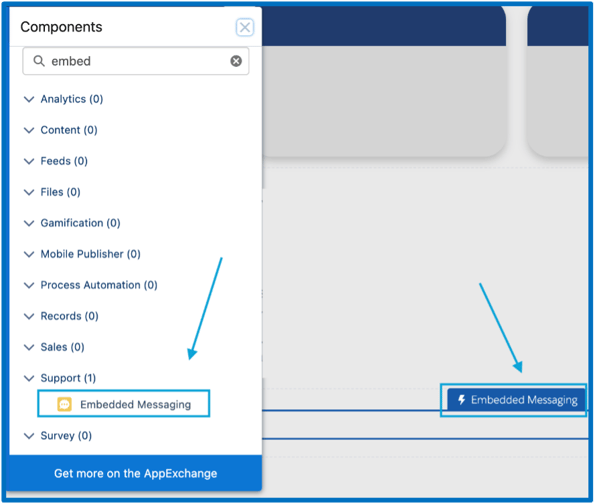Image resolution: width=597 pixels, height=504 pixels.
Task: Toggle the Feeds (0) chevron
Action: [x=29, y=161]
